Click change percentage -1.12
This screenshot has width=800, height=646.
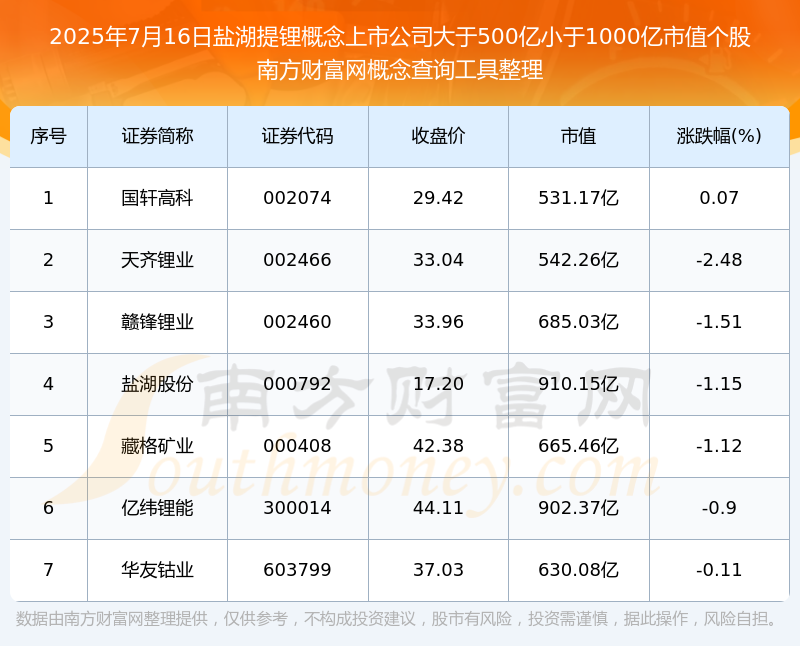coord(719,446)
